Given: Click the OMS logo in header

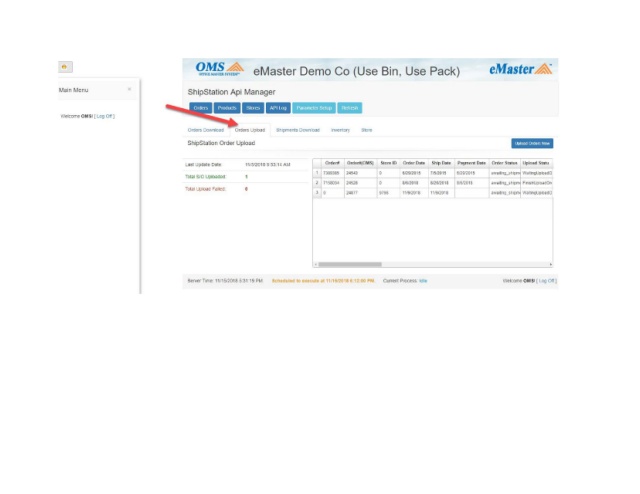Looking at the screenshot, I should (x=219, y=70).
